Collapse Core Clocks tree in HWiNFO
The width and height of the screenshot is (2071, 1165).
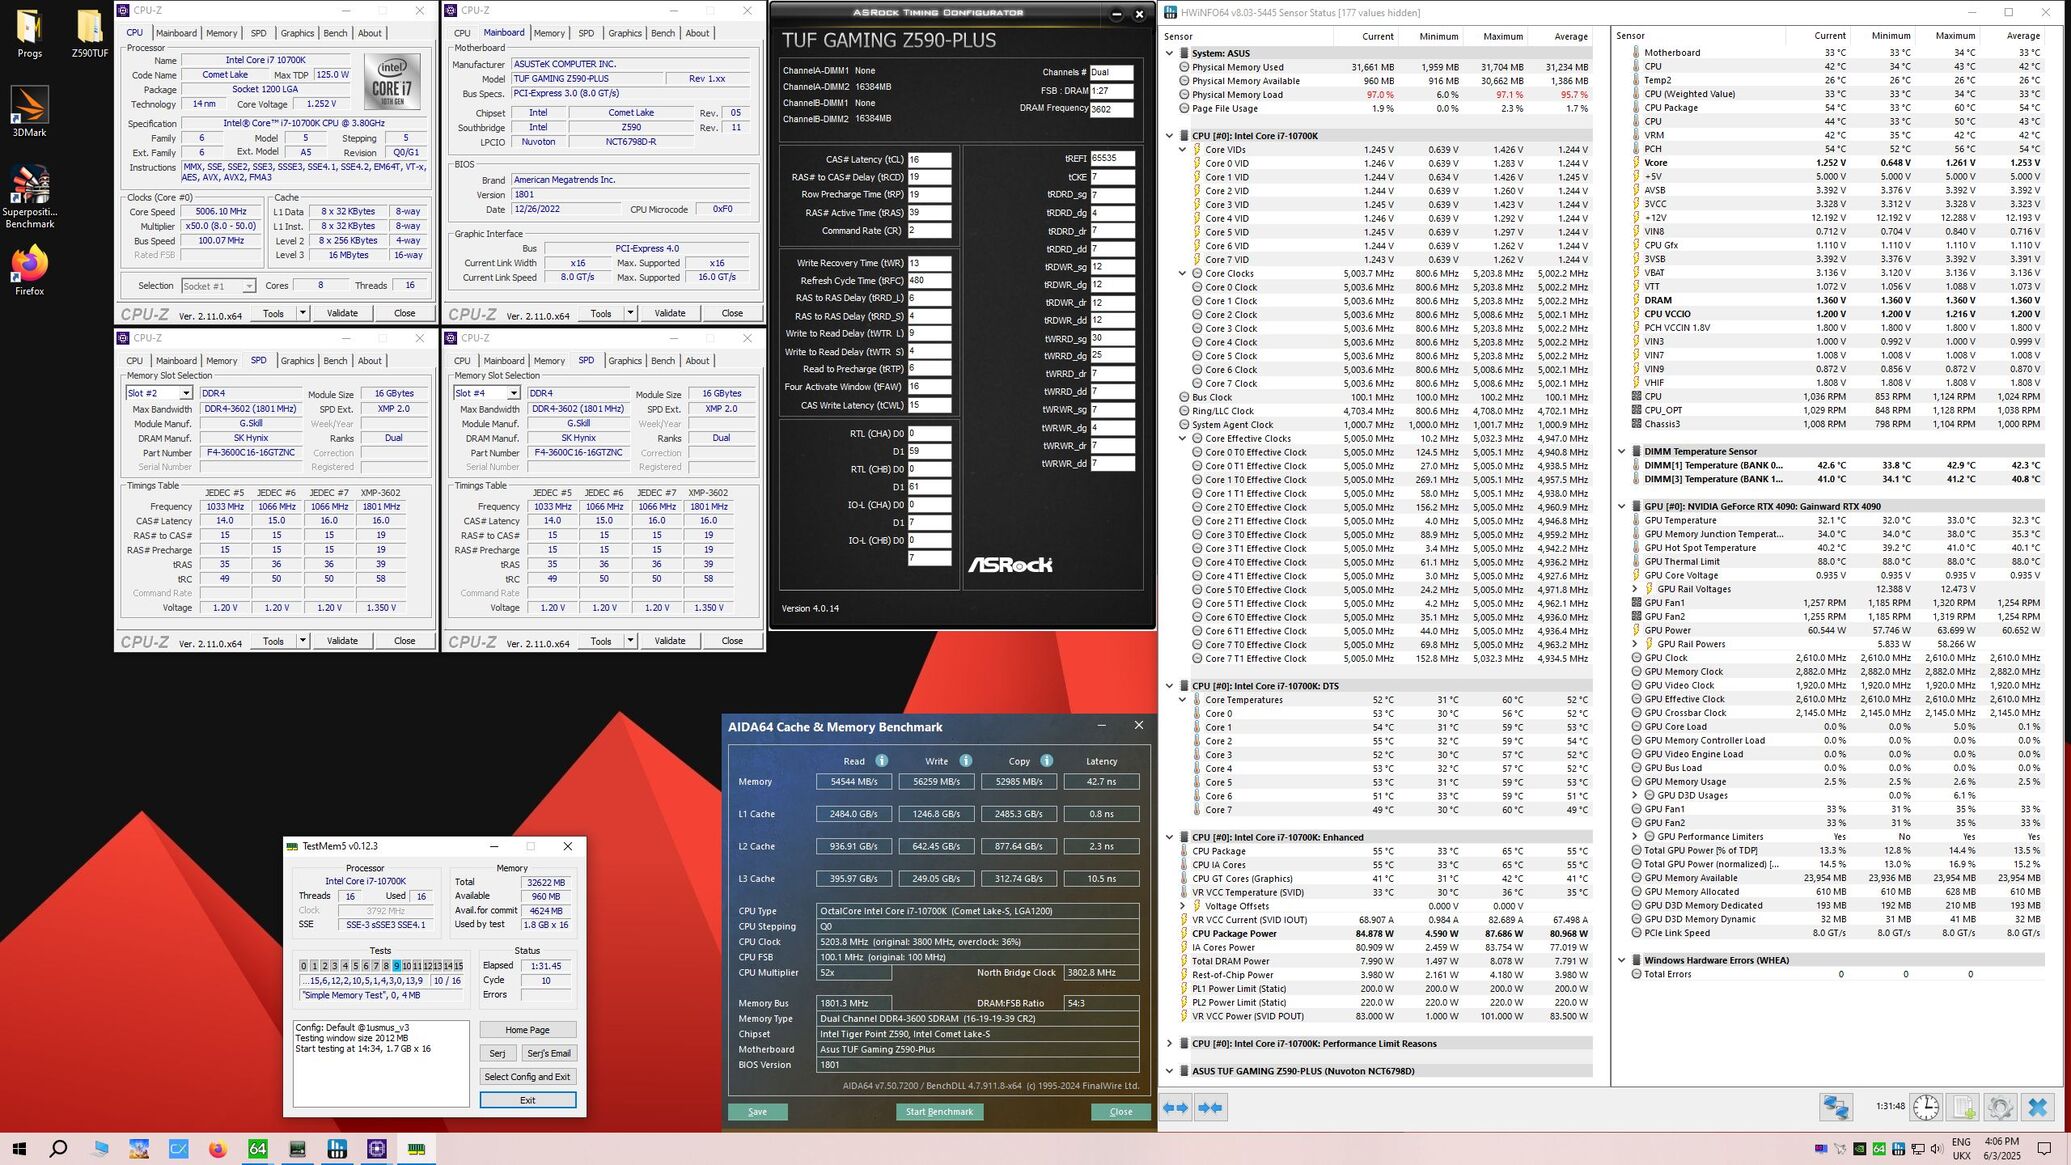1182,273
